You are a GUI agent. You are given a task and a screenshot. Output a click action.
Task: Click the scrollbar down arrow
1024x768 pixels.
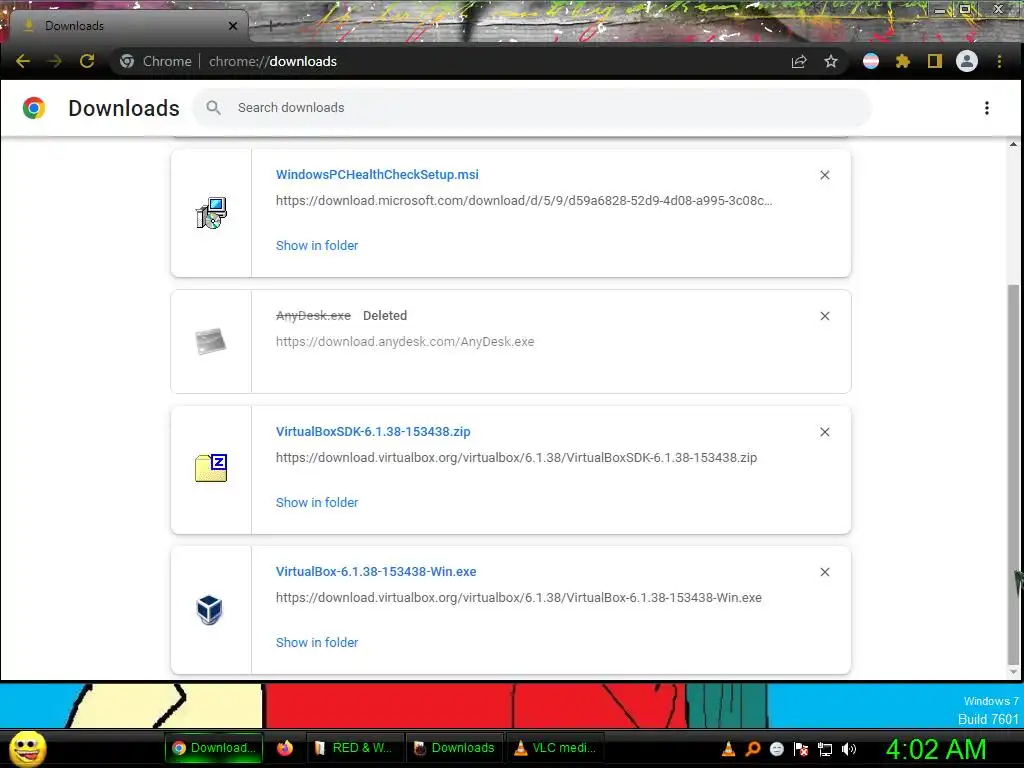(1014, 672)
